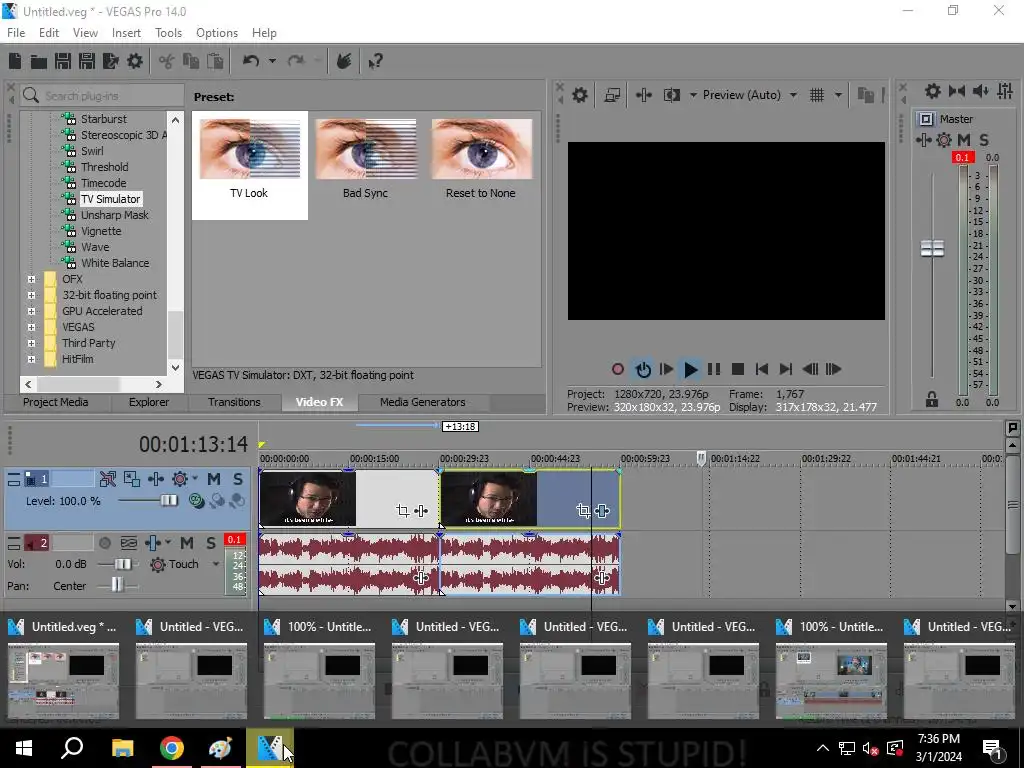Open event pan/crop on the second video clip

pyautogui.click(x=583, y=511)
